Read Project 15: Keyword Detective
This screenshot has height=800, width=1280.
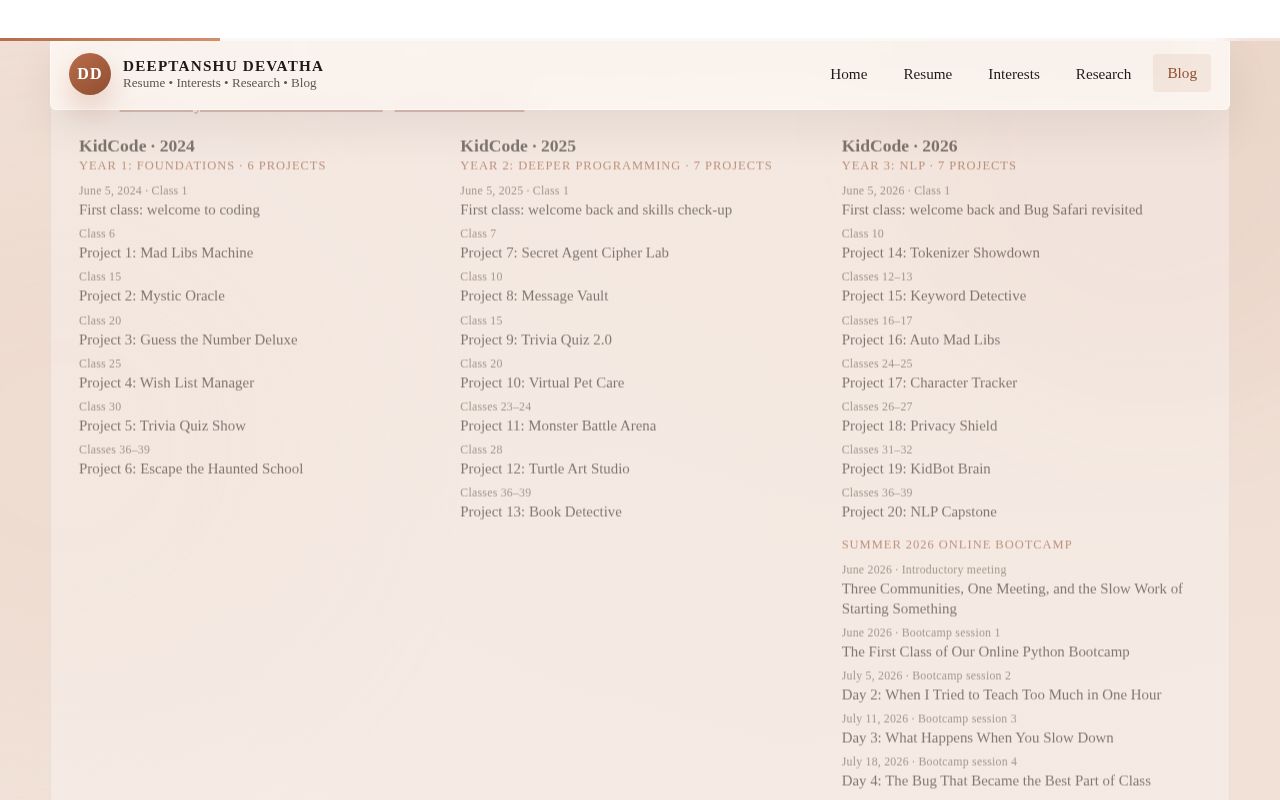point(934,296)
